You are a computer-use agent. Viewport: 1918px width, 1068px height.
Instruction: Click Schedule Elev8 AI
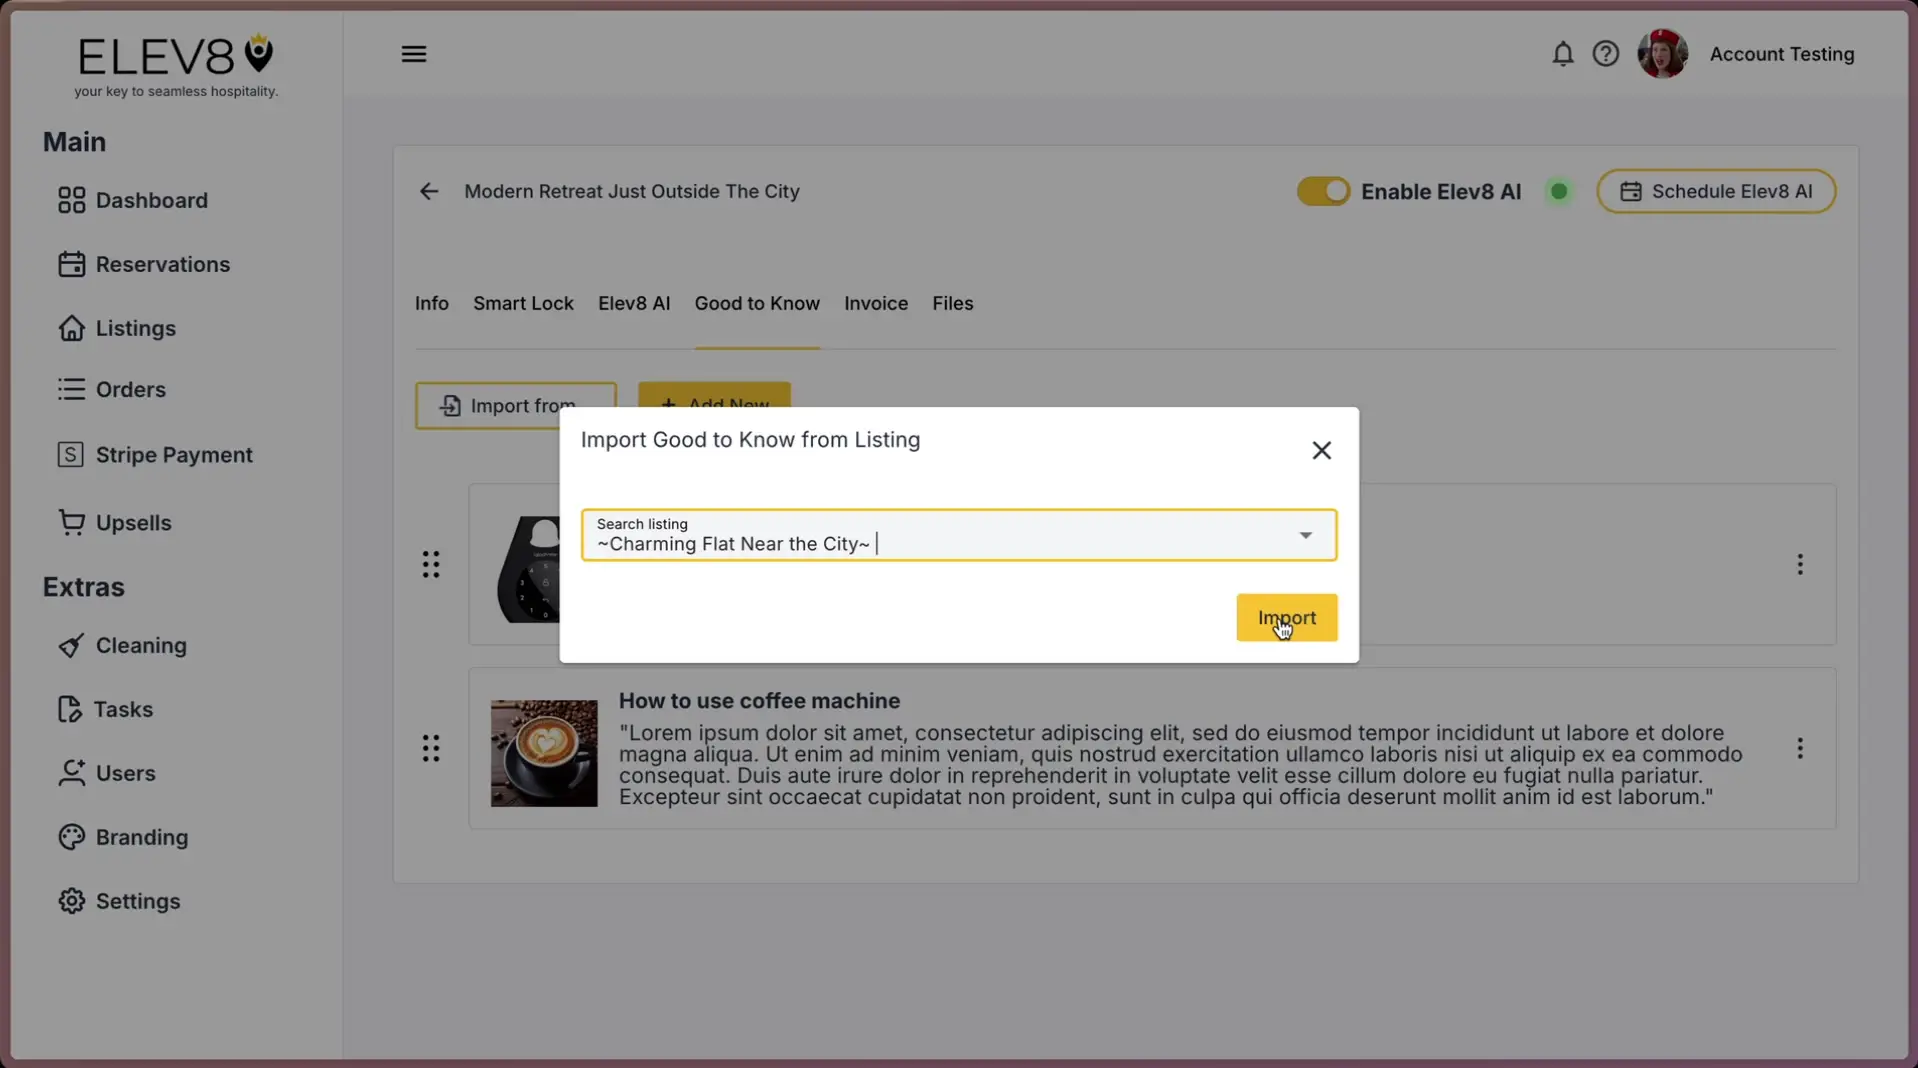tap(1716, 191)
